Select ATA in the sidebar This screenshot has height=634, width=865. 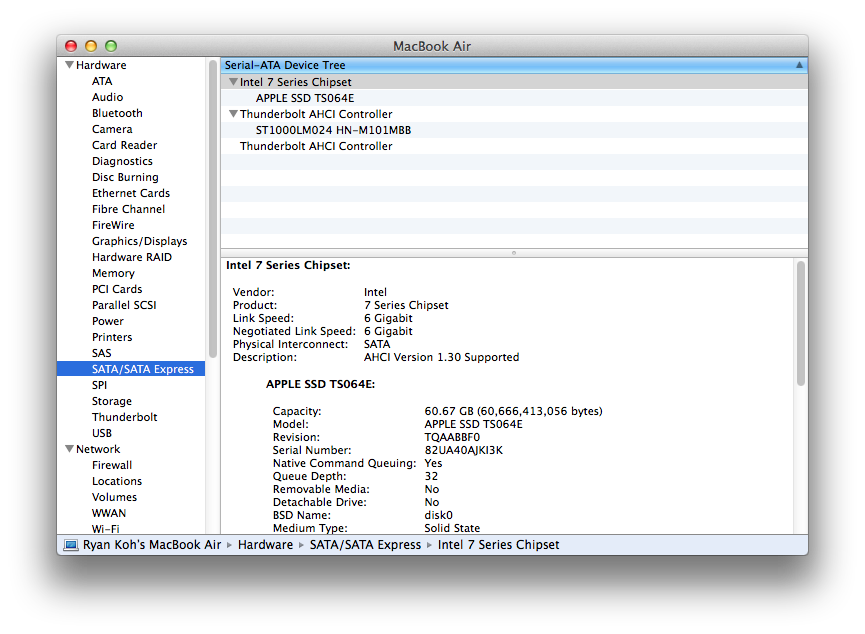(x=102, y=81)
